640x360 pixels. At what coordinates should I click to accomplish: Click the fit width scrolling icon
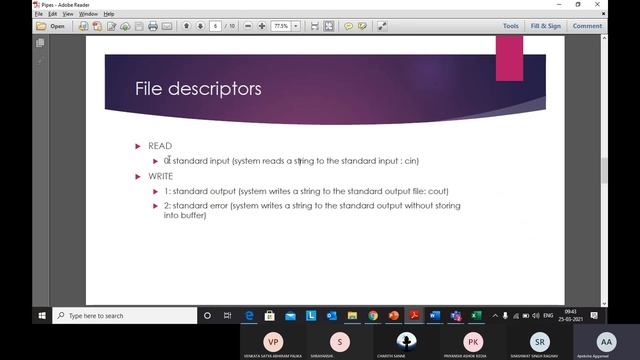click(314, 26)
